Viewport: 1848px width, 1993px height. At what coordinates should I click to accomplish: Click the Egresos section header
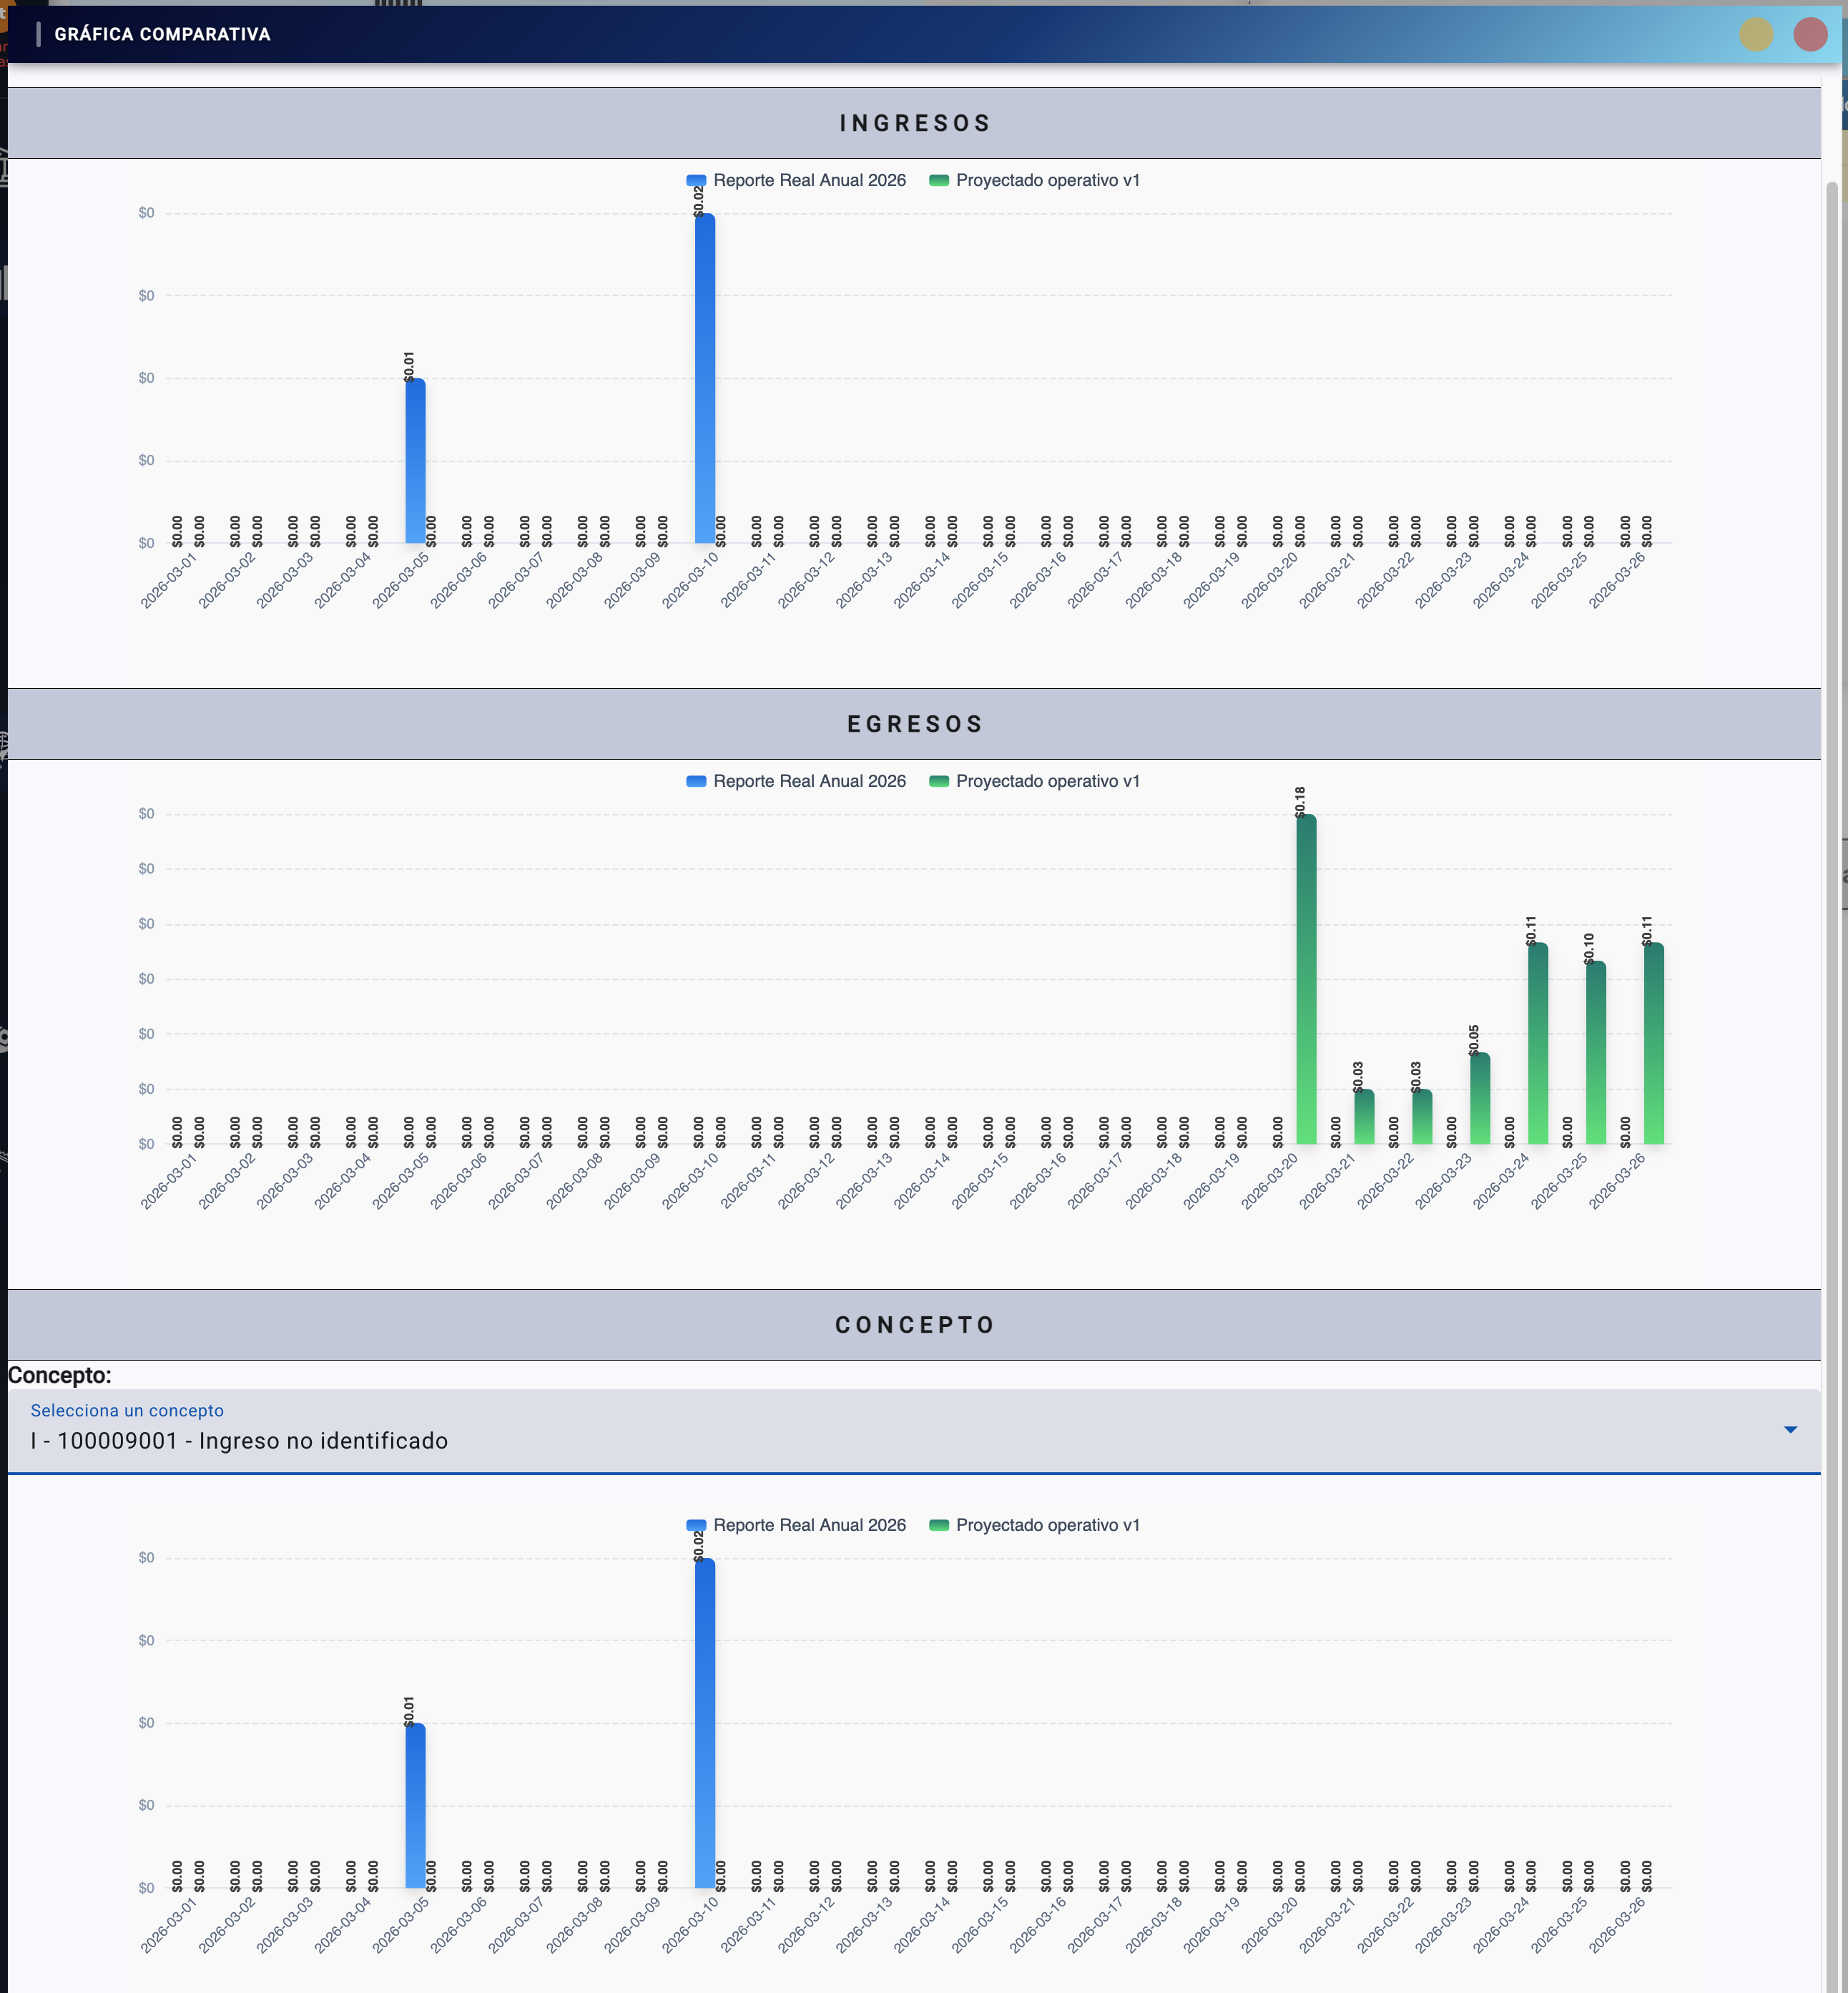pos(914,724)
